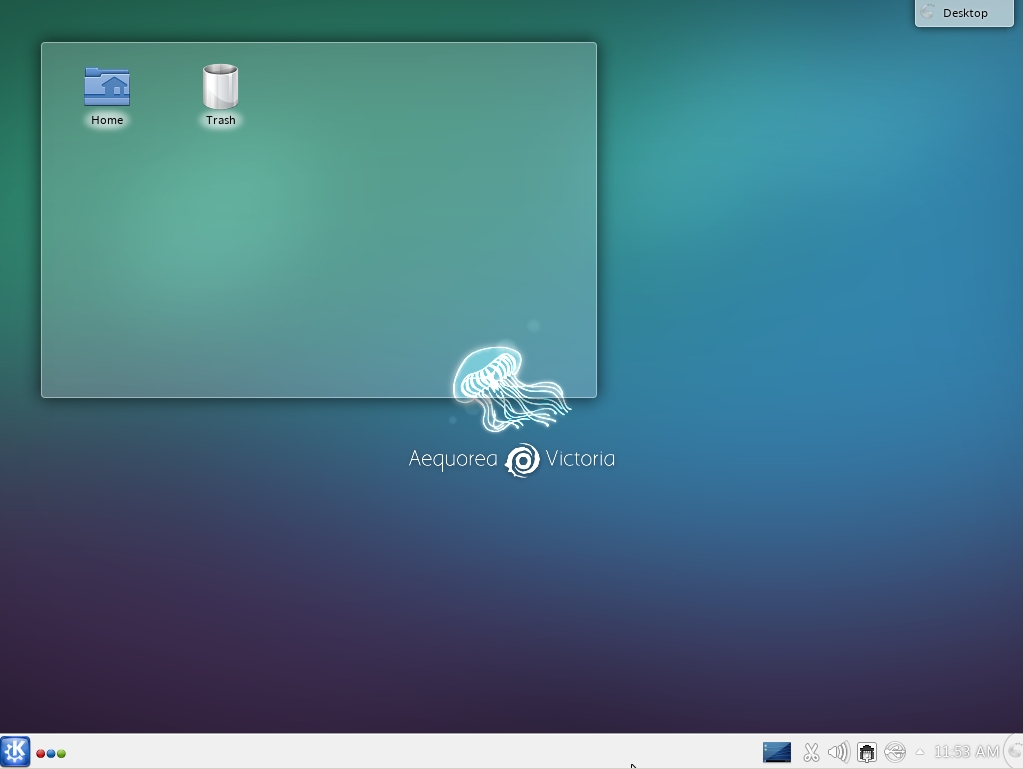Select the Trash can icon
The height and width of the screenshot is (769, 1024).
pyautogui.click(x=220, y=87)
